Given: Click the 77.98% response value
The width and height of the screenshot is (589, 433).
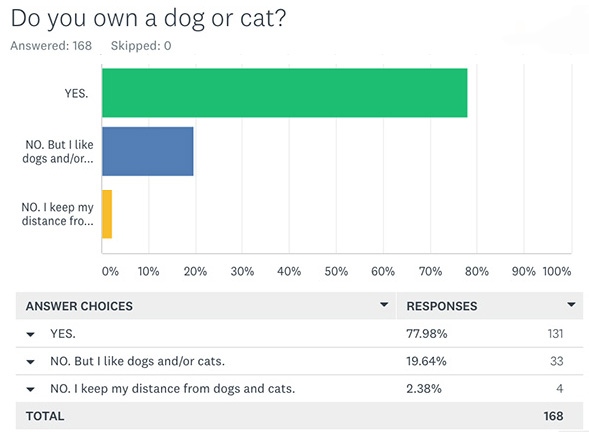Looking at the screenshot, I should 427,333.
